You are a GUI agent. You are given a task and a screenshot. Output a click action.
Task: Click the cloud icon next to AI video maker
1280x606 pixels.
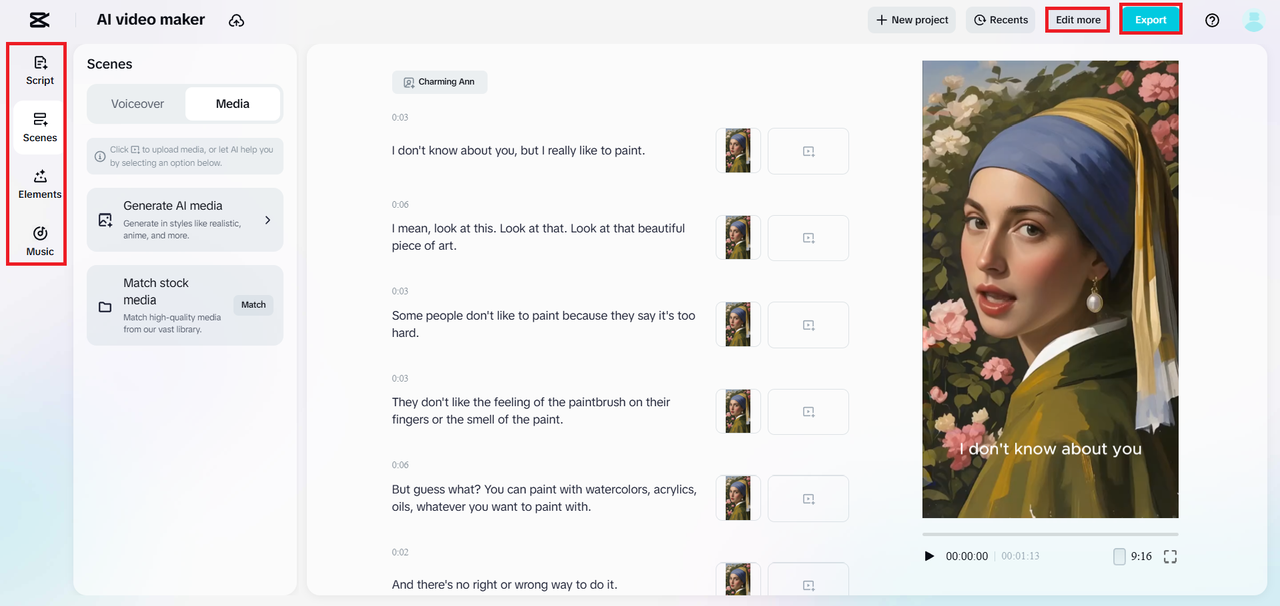(236, 19)
